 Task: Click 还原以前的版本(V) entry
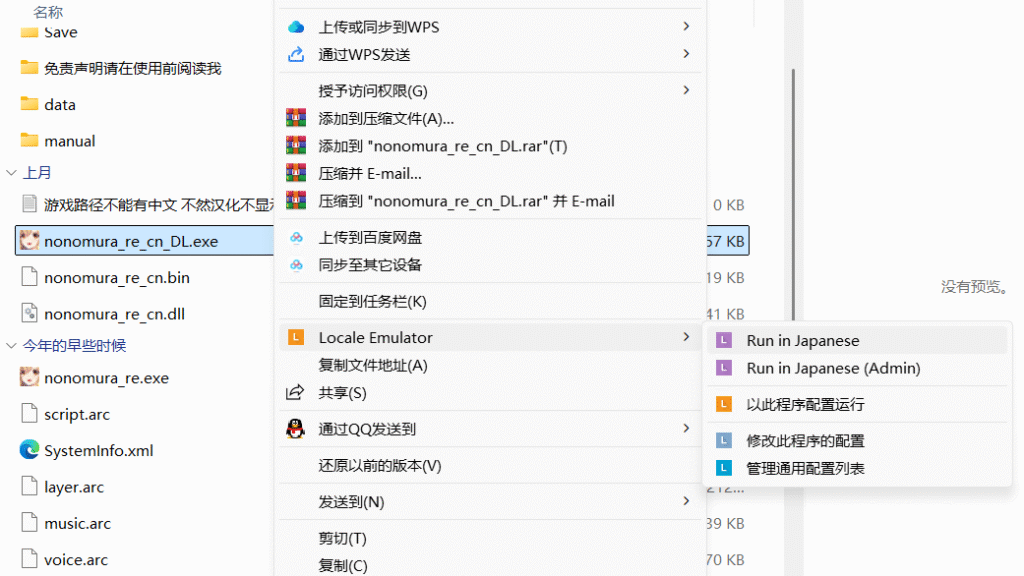point(379,465)
